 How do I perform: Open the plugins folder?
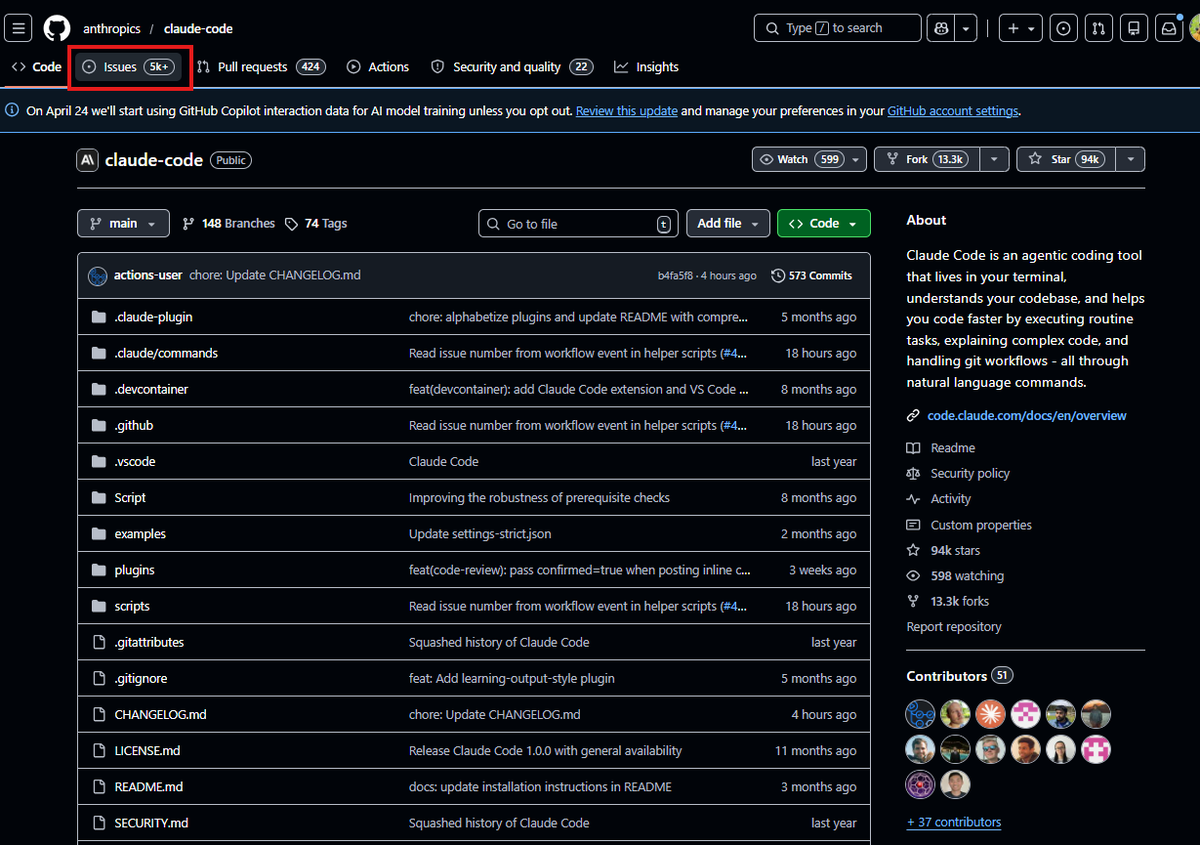(134, 570)
